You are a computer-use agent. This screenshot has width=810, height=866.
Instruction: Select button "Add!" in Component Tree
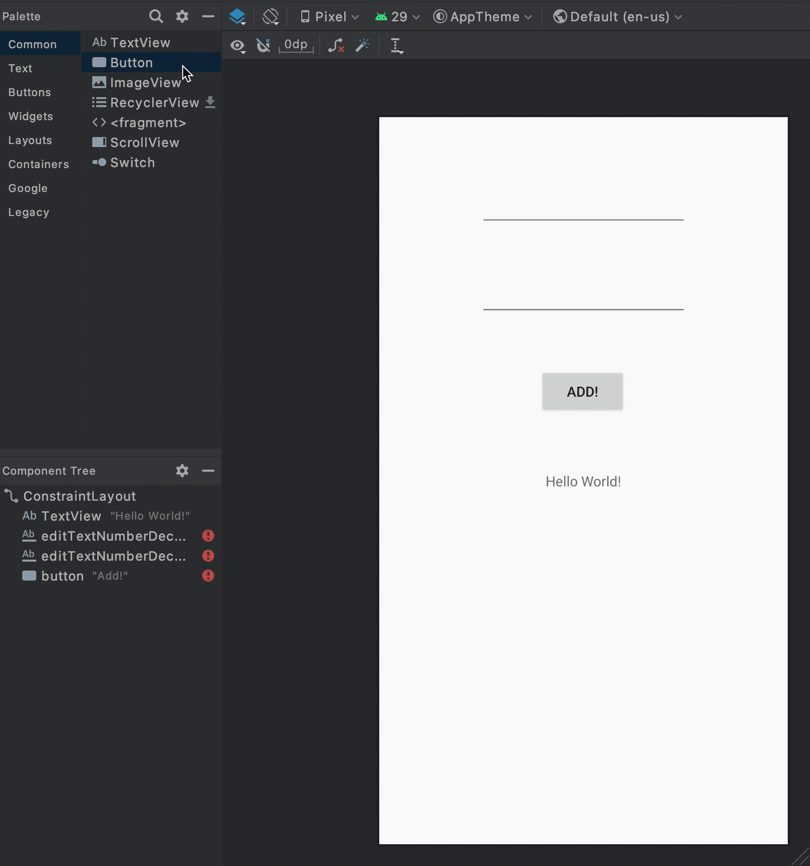pyautogui.click(x=110, y=576)
